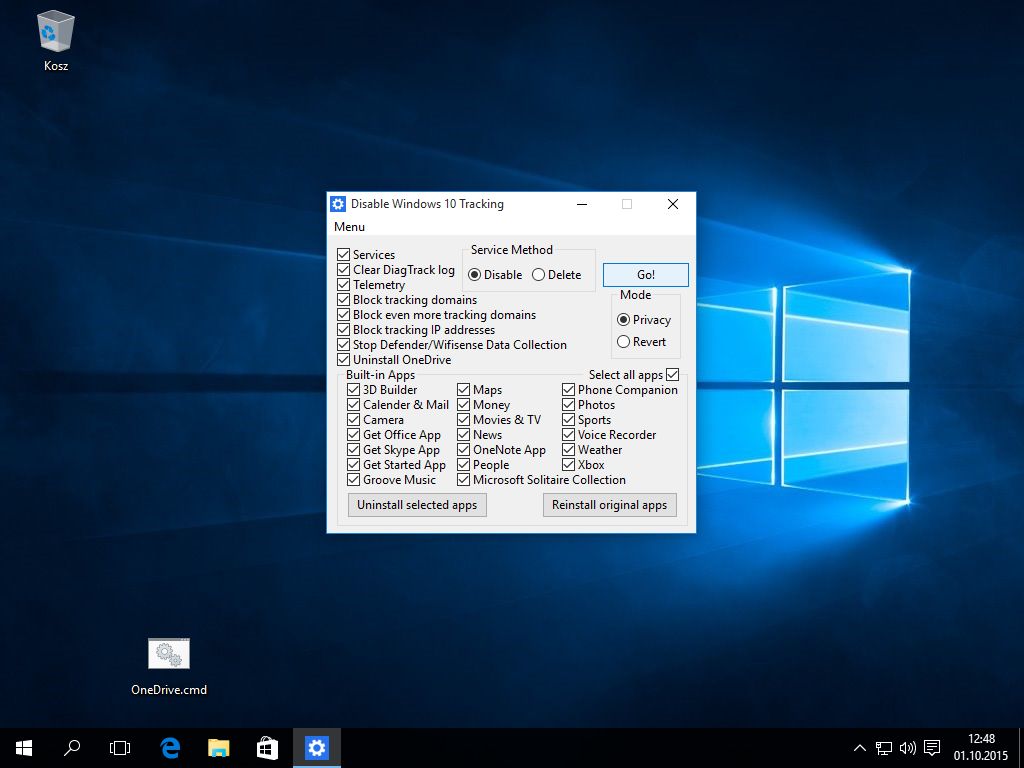Screen dimensions: 1024x768
Task: Choose Privacy mode
Action: pos(623,319)
